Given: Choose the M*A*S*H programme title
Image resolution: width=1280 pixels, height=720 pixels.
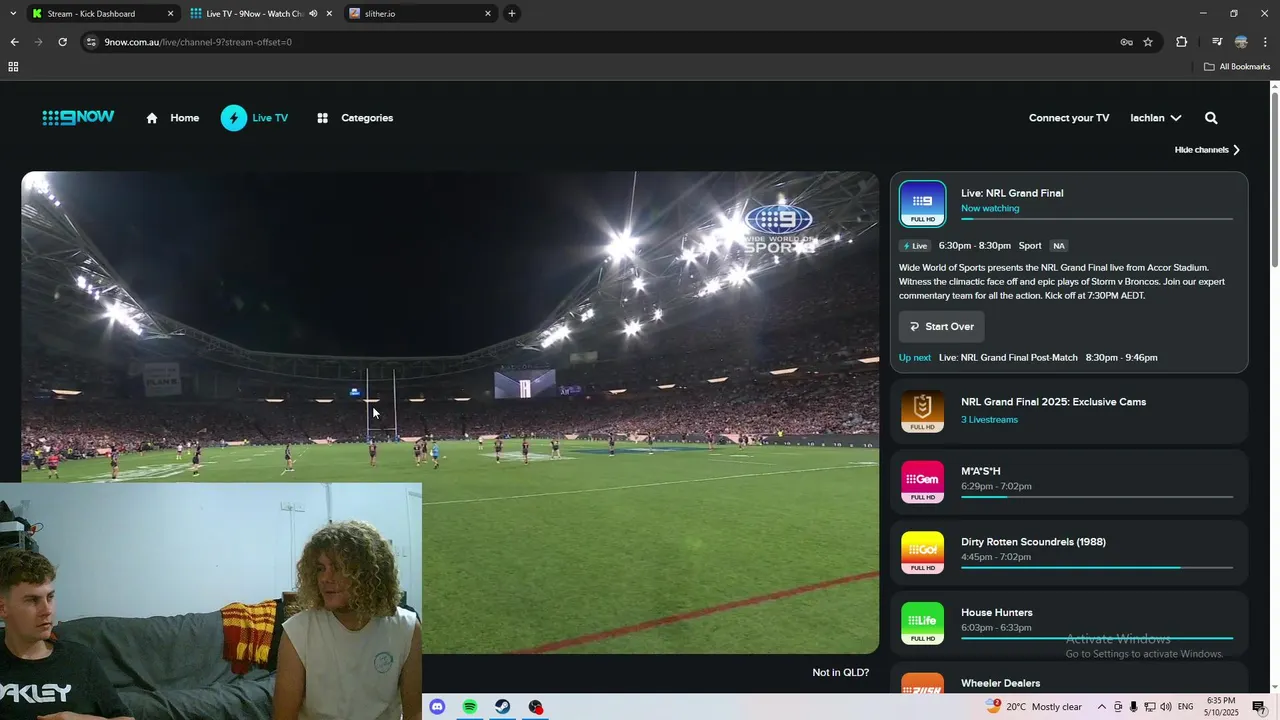Looking at the screenshot, I should click(980, 471).
